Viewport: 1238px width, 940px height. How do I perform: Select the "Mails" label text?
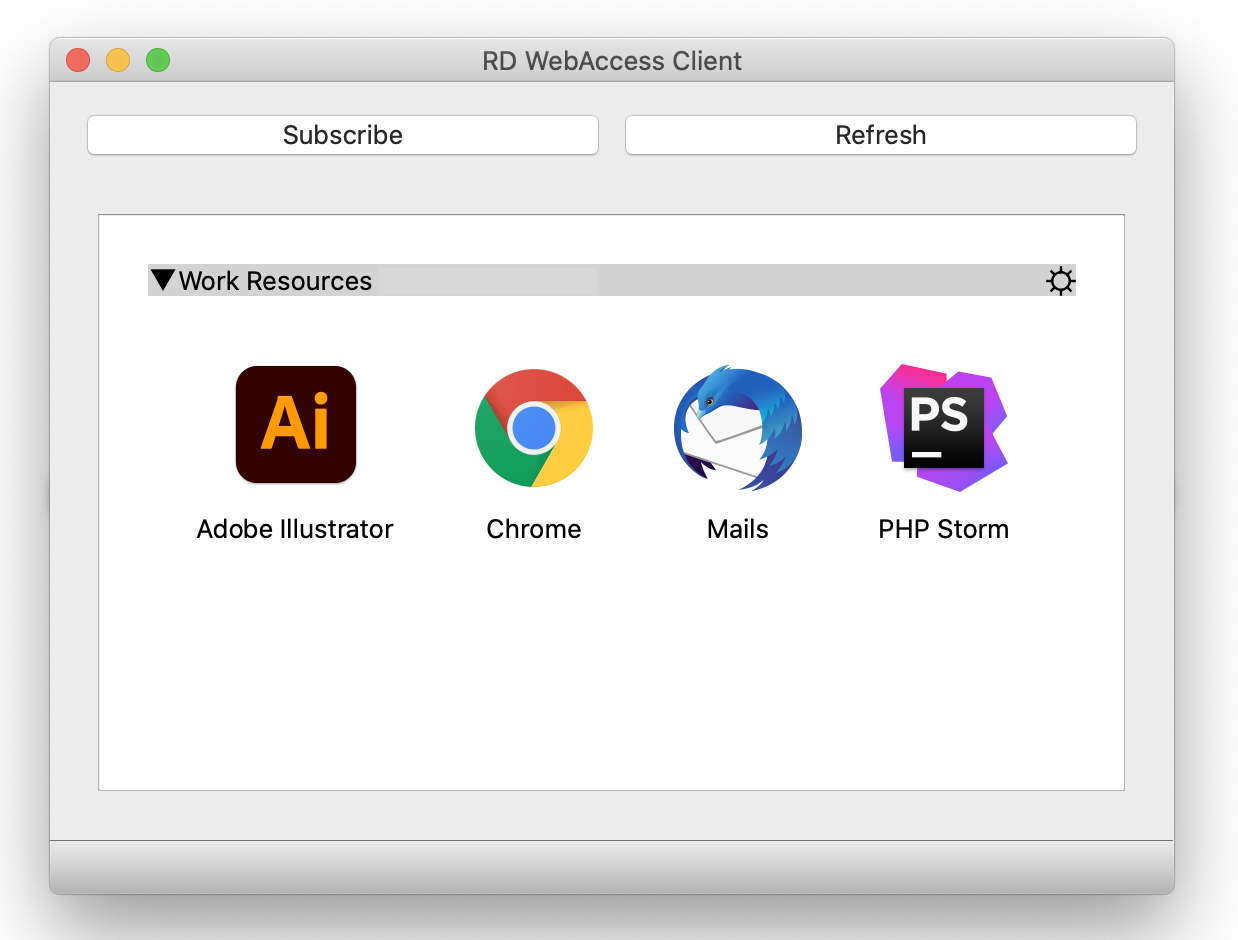(x=738, y=529)
